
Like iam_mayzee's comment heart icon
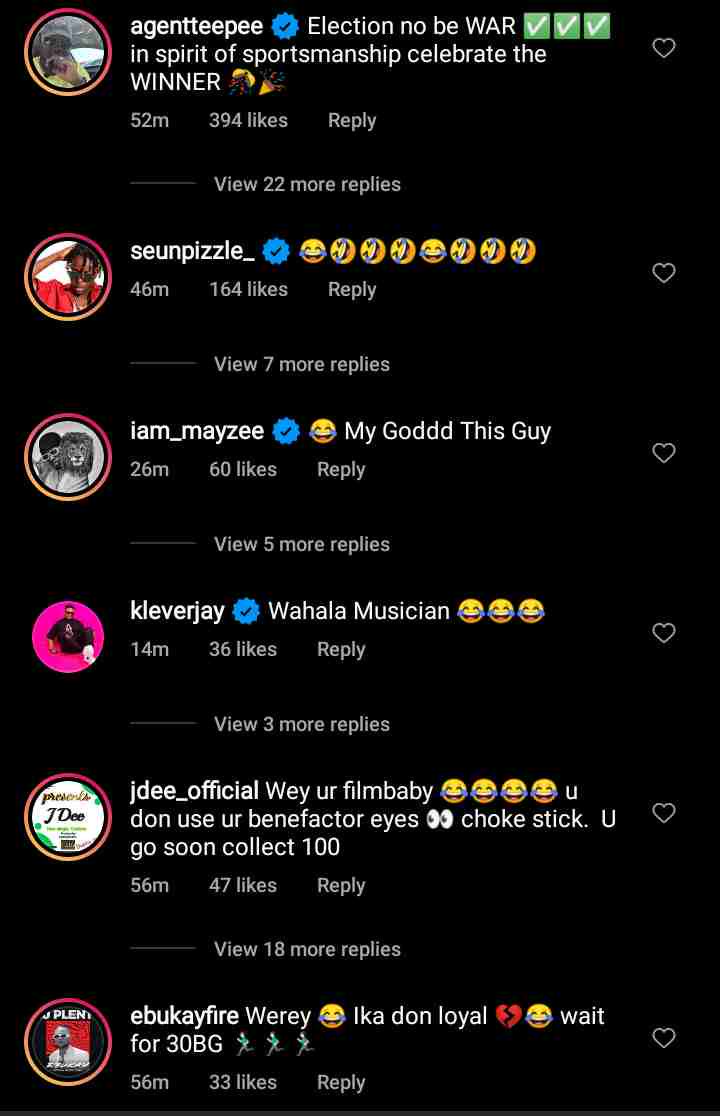[664, 453]
